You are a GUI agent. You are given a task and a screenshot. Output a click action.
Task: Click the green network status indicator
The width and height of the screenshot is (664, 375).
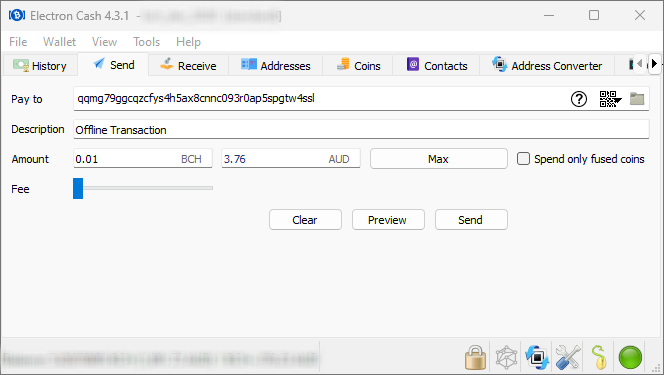pyautogui.click(x=630, y=357)
